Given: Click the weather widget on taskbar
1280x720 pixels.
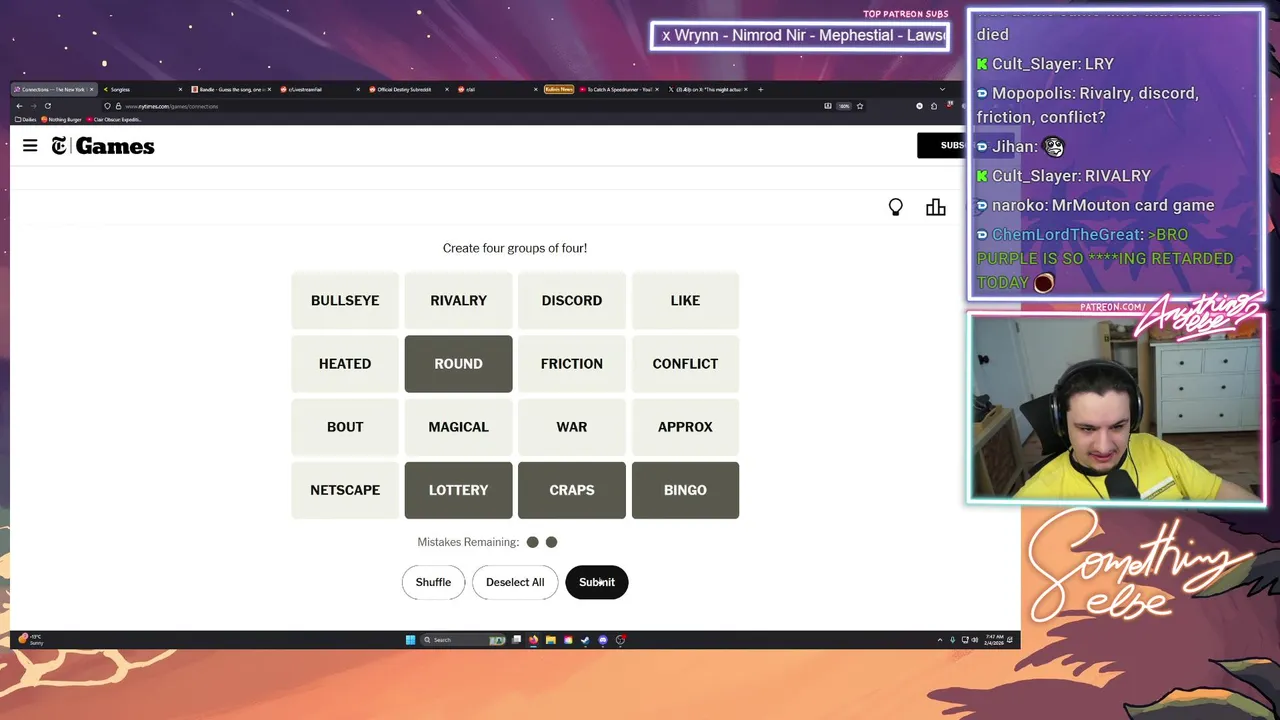Looking at the screenshot, I should tap(31, 640).
